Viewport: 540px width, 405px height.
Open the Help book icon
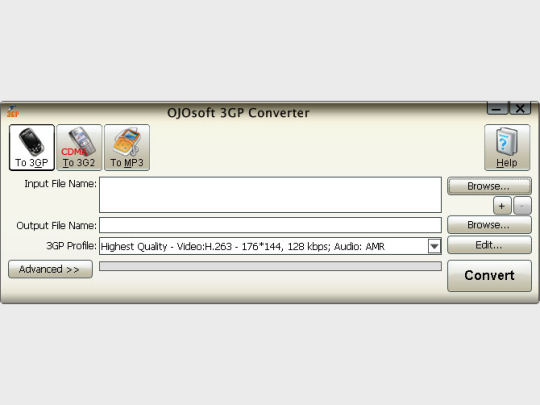507,147
